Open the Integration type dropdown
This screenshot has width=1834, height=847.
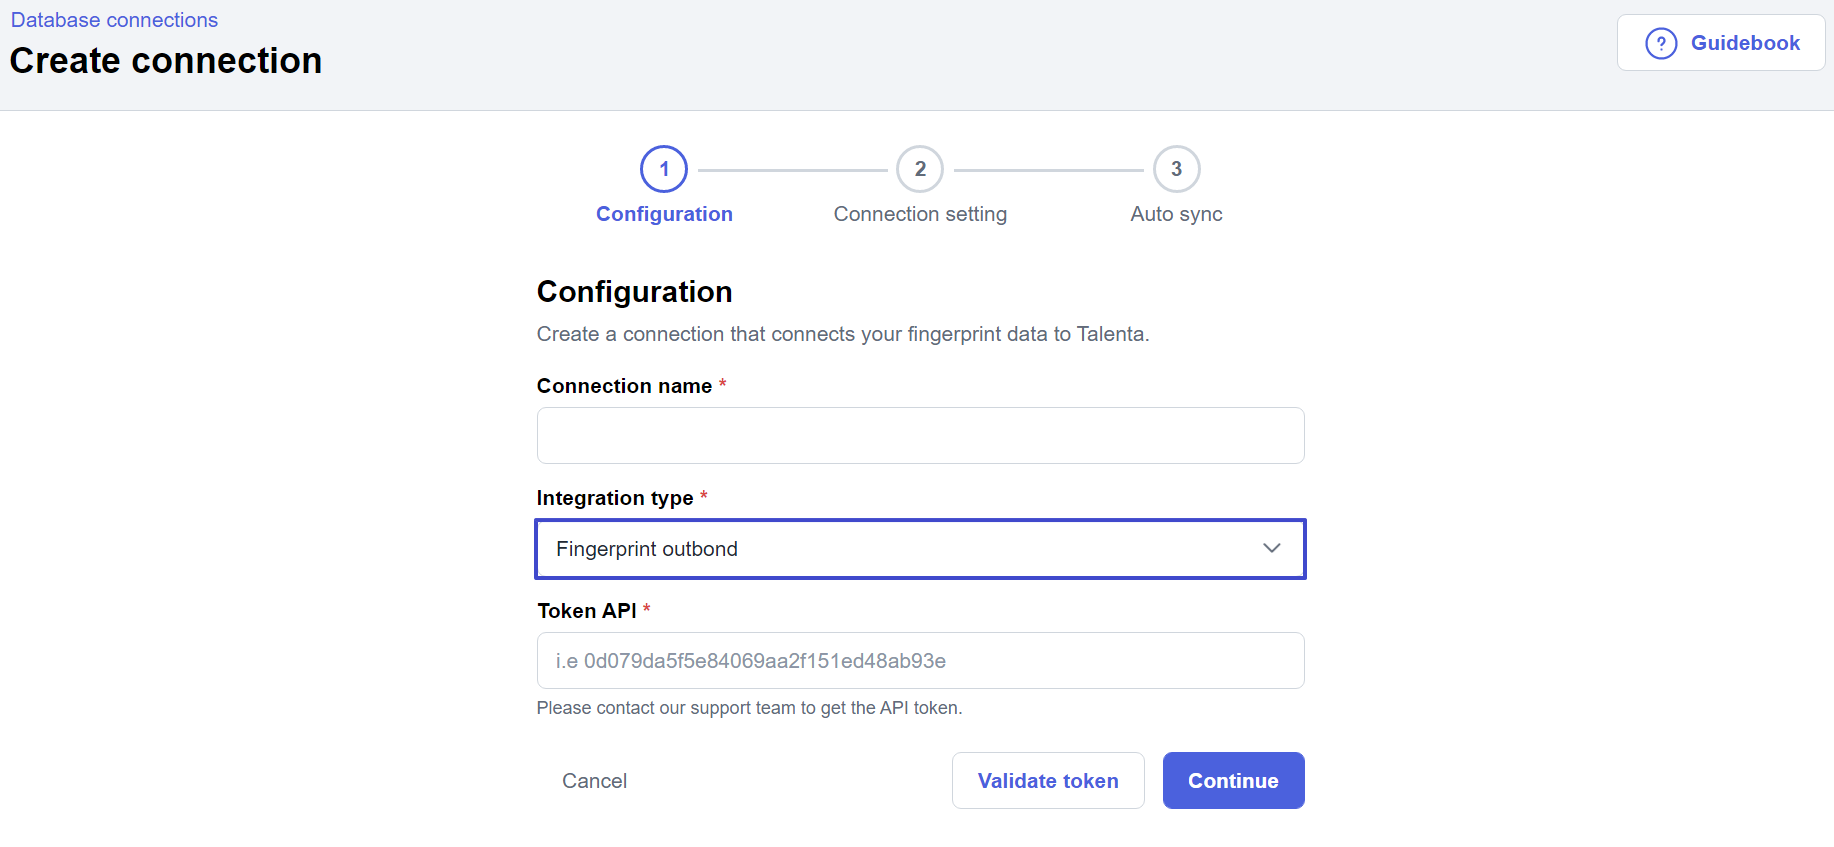tap(920, 549)
